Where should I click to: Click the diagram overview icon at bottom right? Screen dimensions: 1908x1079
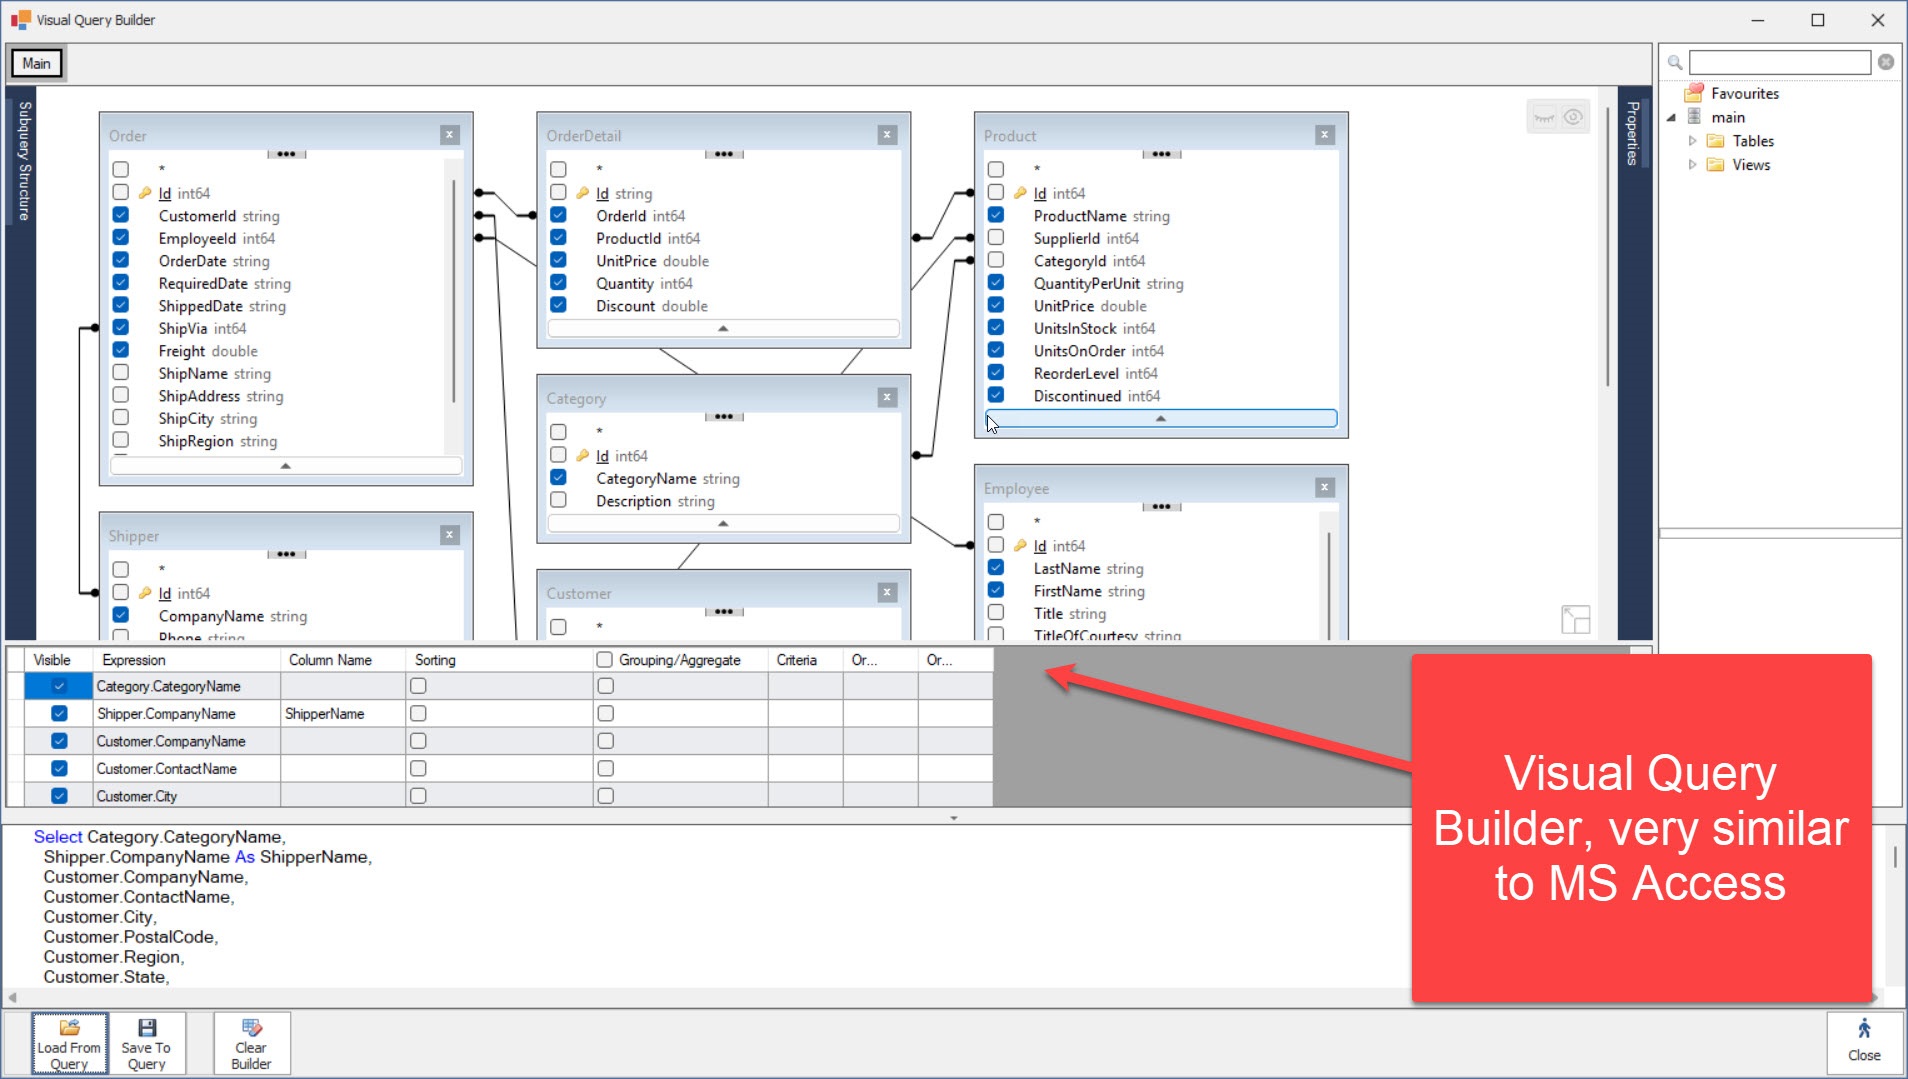[x=1575, y=619]
